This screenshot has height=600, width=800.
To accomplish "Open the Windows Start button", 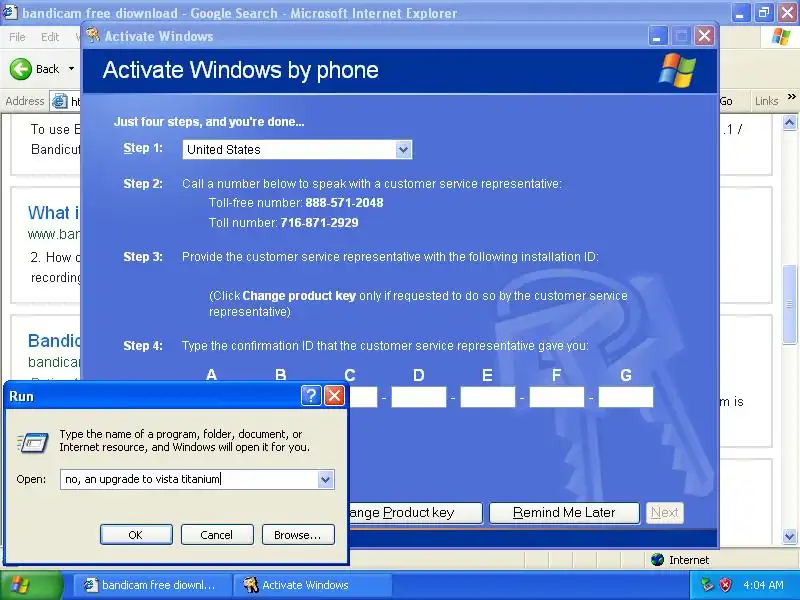I will click(31, 585).
